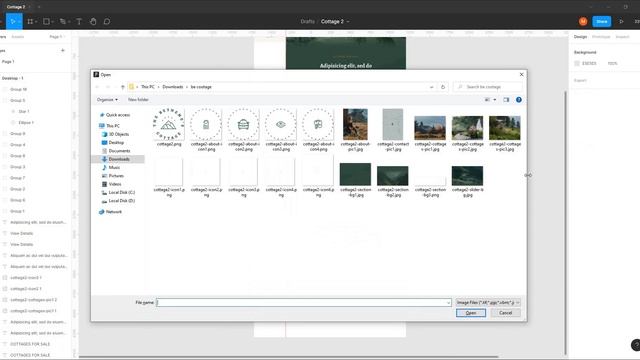Click the New folder button
This screenshot has width=640, height=360.
coord(138,100)
